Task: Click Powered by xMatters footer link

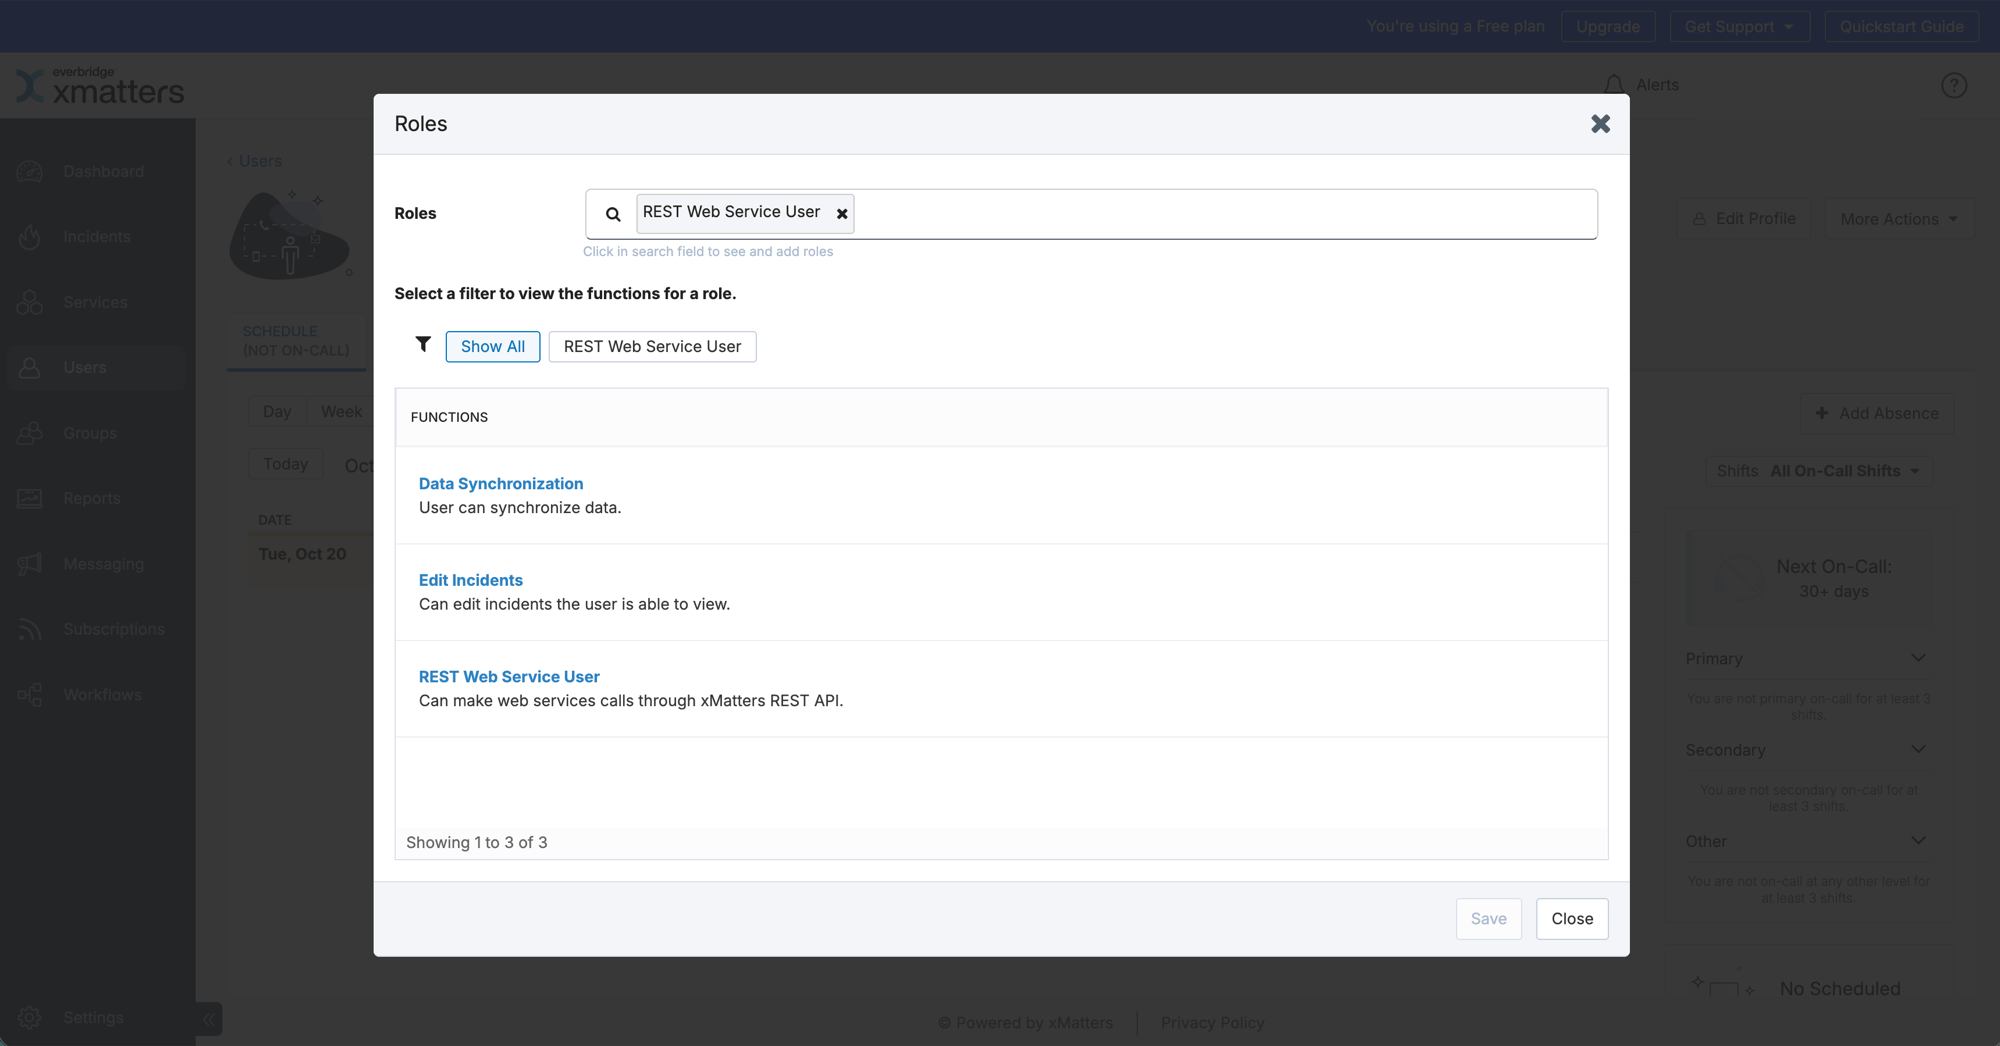Action: pos(1025,1023)
